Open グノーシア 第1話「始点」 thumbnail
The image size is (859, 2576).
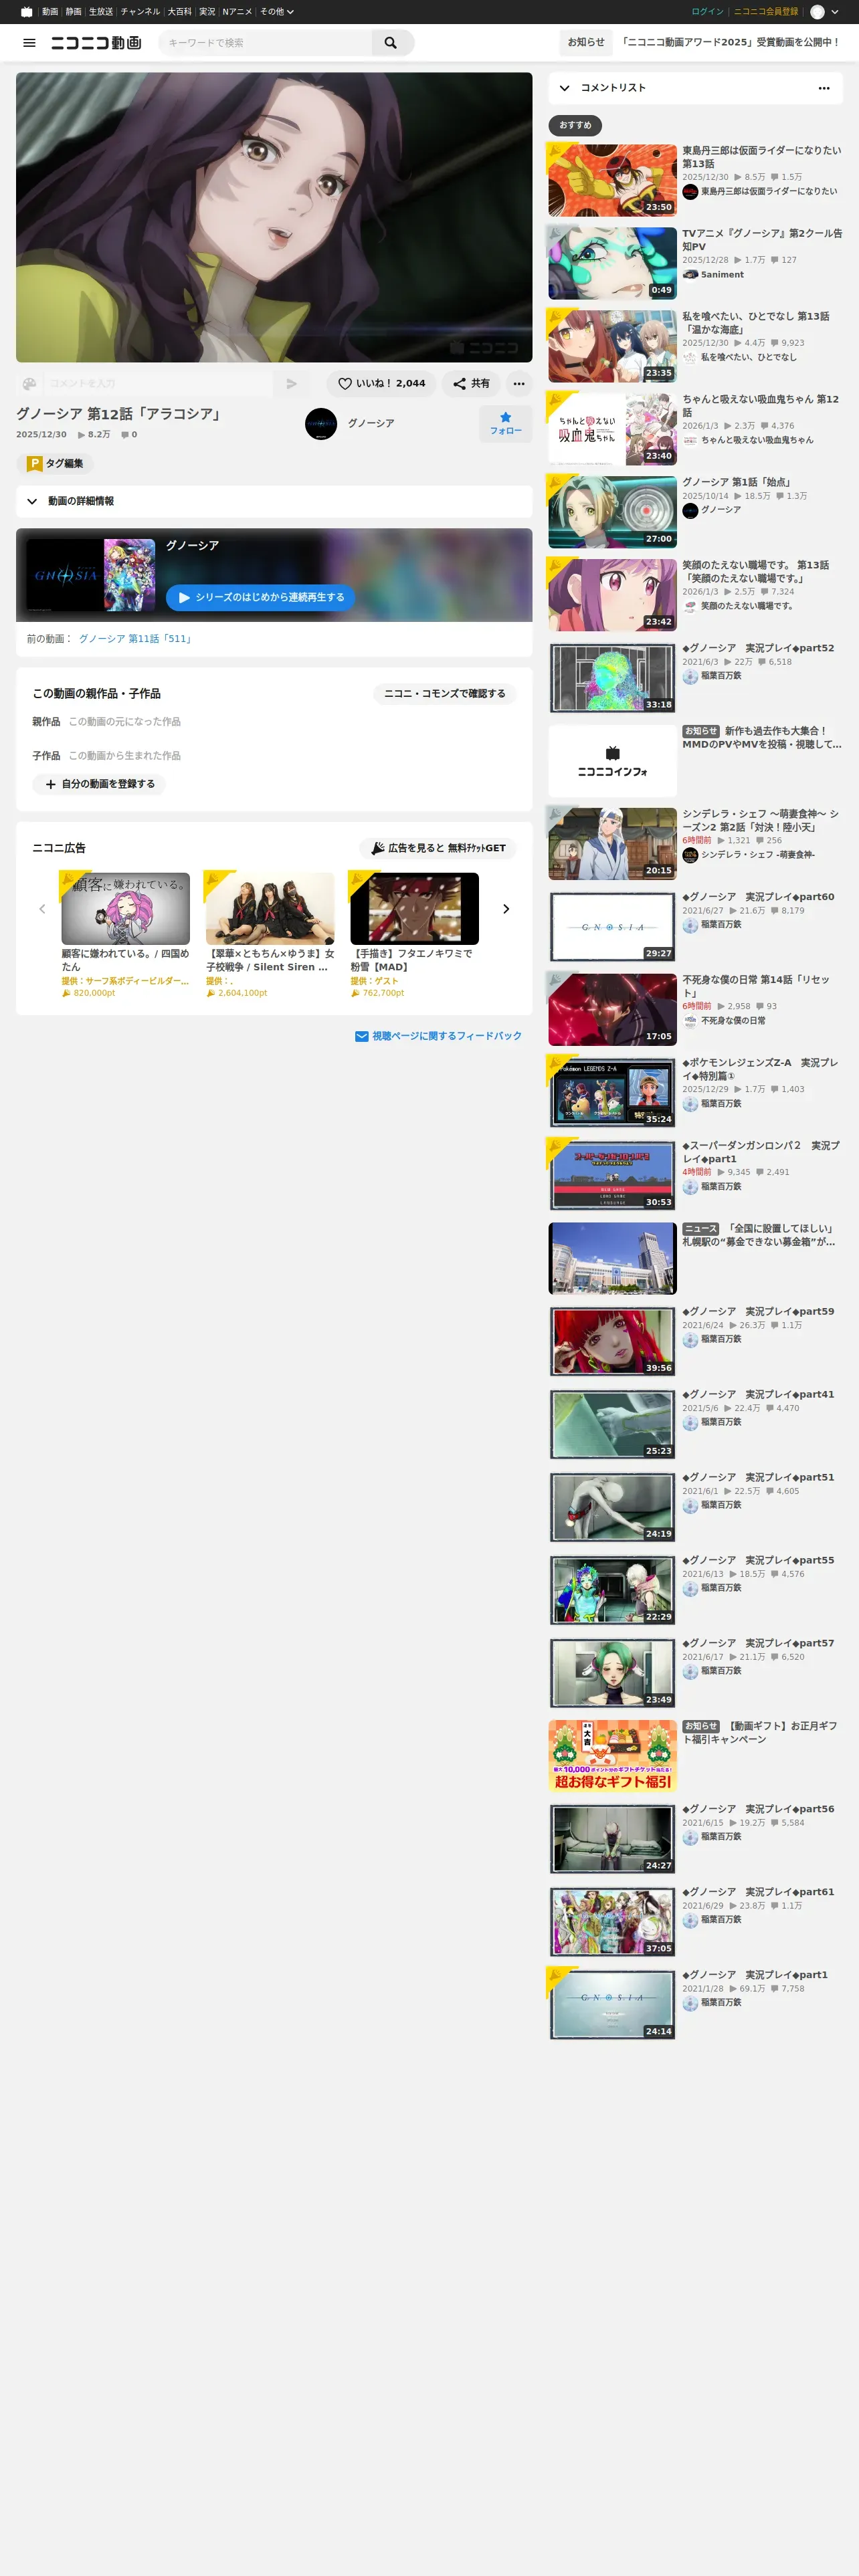(x=613, y=512)
